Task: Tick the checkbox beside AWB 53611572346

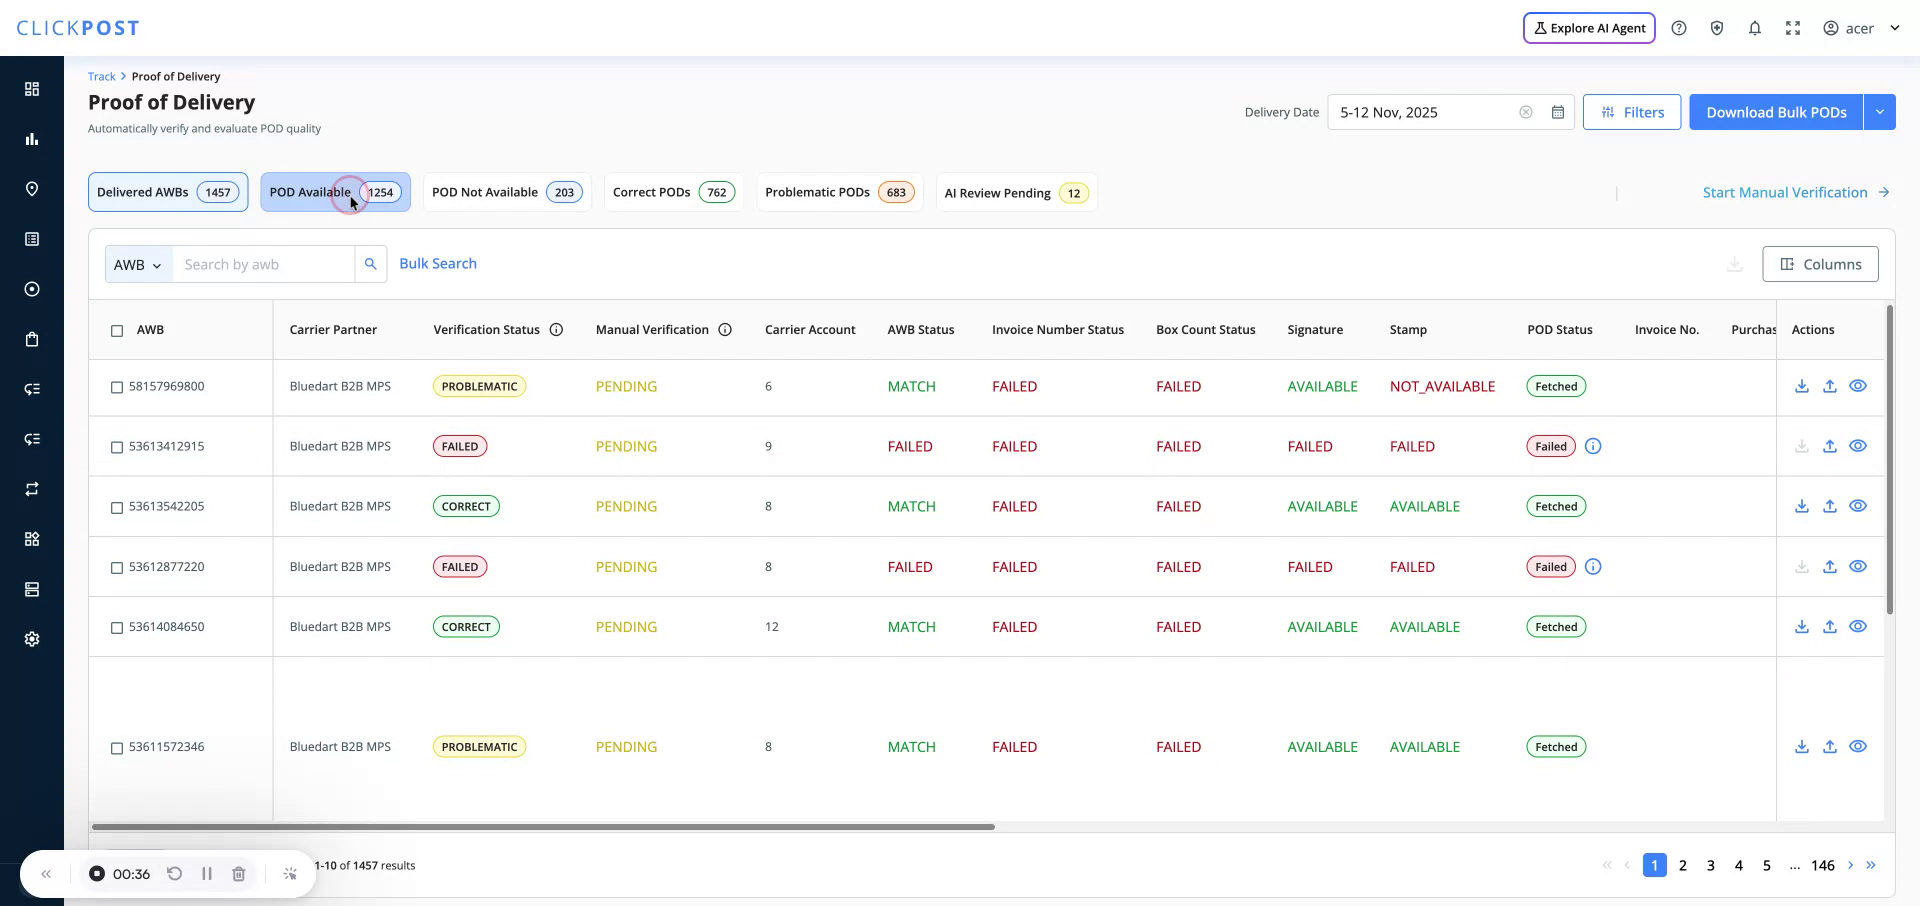Action: [x=117, y=748]
